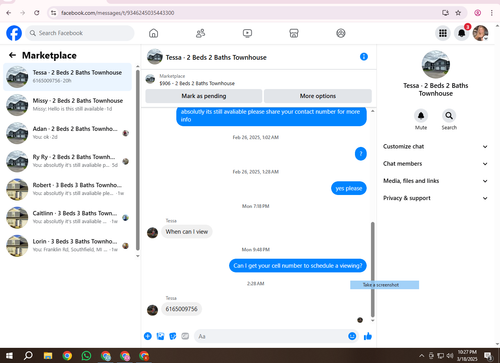Click the 6165009756 message bubble
Viewport: 500px width, 363px height.
181,309
